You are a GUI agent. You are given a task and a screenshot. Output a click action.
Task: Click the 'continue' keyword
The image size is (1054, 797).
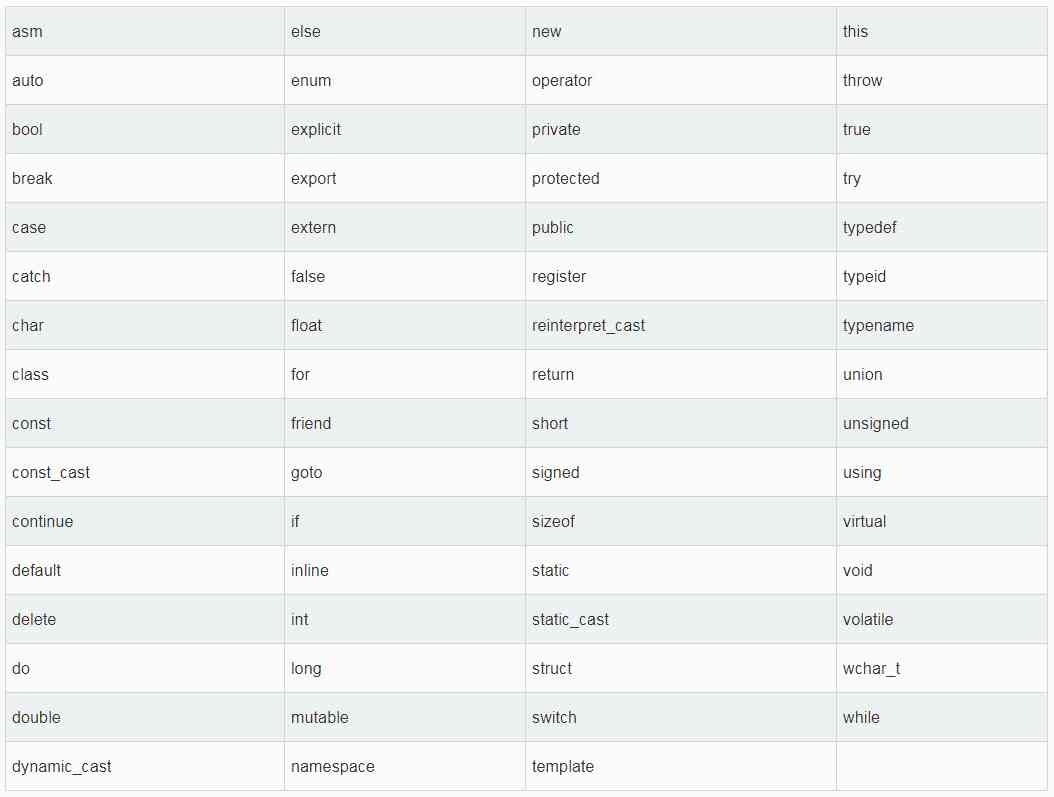tap(42, 521)
